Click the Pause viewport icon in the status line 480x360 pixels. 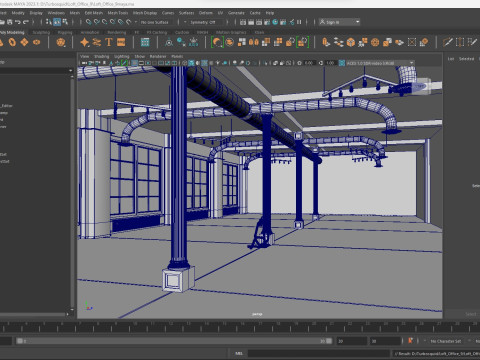[299, 22]
